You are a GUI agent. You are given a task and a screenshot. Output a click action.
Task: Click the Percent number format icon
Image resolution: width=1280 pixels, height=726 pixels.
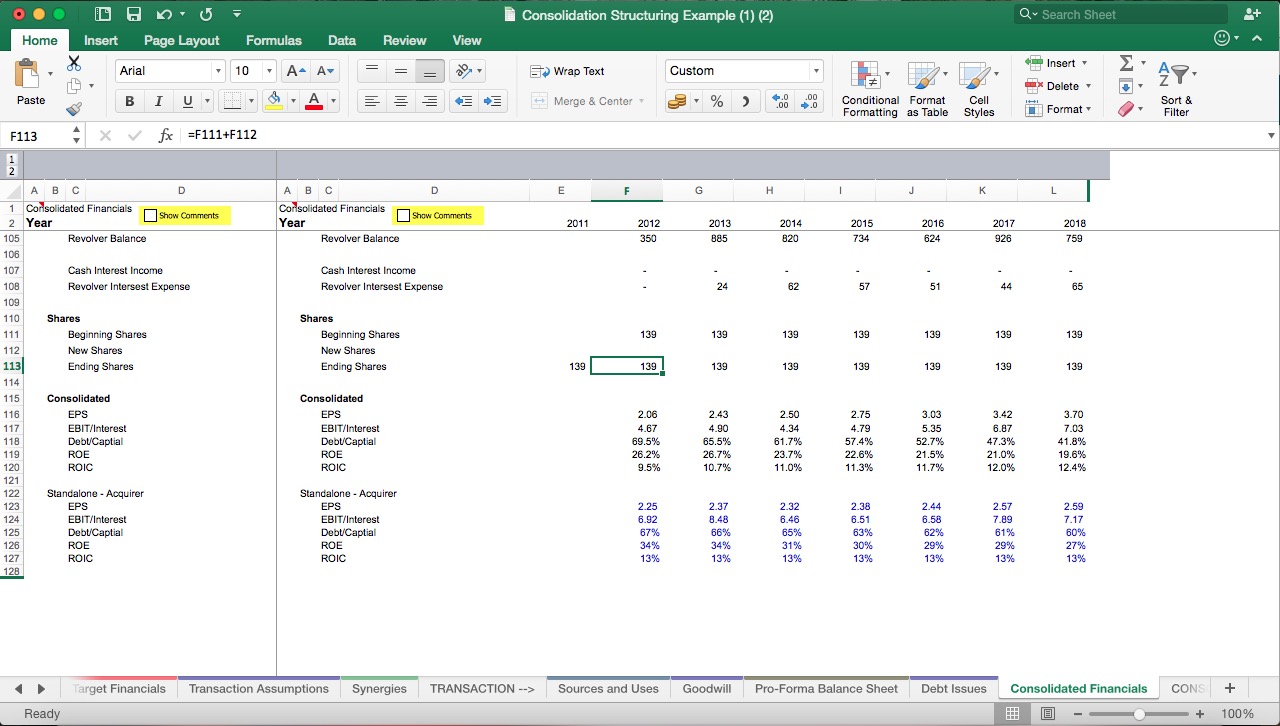point(716,101)
